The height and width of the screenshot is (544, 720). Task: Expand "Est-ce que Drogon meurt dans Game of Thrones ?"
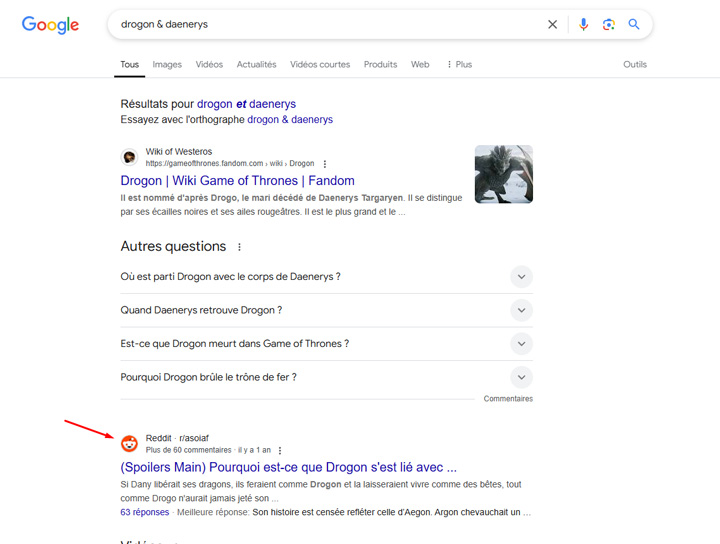click(x=326, y=344)
